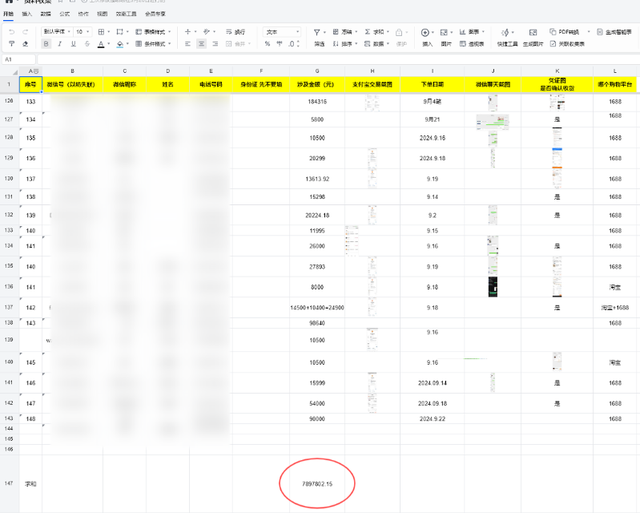This screenshot has width=640, height=513.
Task: Click the 快捷工具 quick tools icon
Action: pyautogui.click(x=505, y=32)
